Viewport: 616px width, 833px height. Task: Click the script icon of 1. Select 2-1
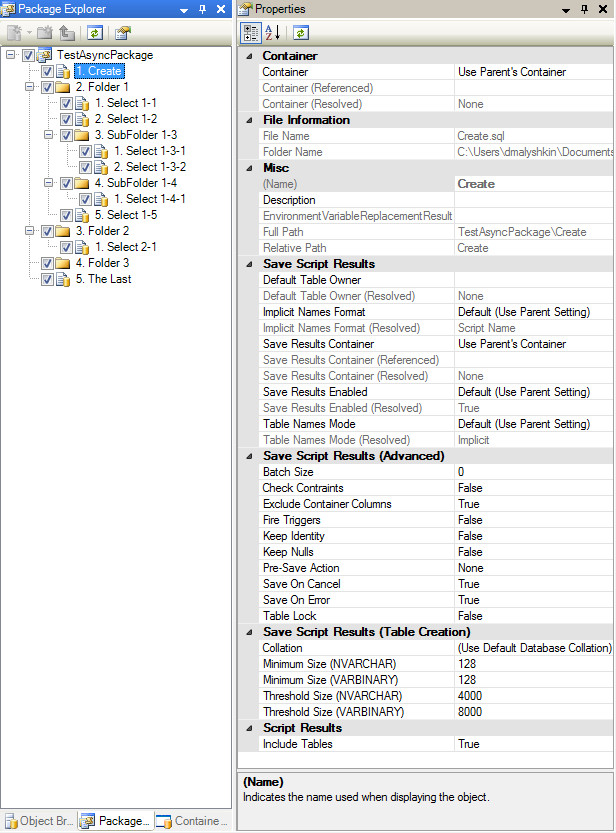(82, 247)
